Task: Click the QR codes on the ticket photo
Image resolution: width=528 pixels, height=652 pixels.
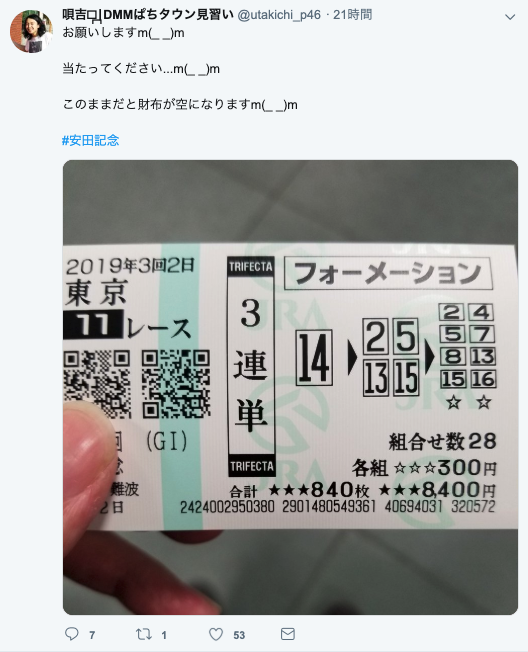Action: point(137,384)
